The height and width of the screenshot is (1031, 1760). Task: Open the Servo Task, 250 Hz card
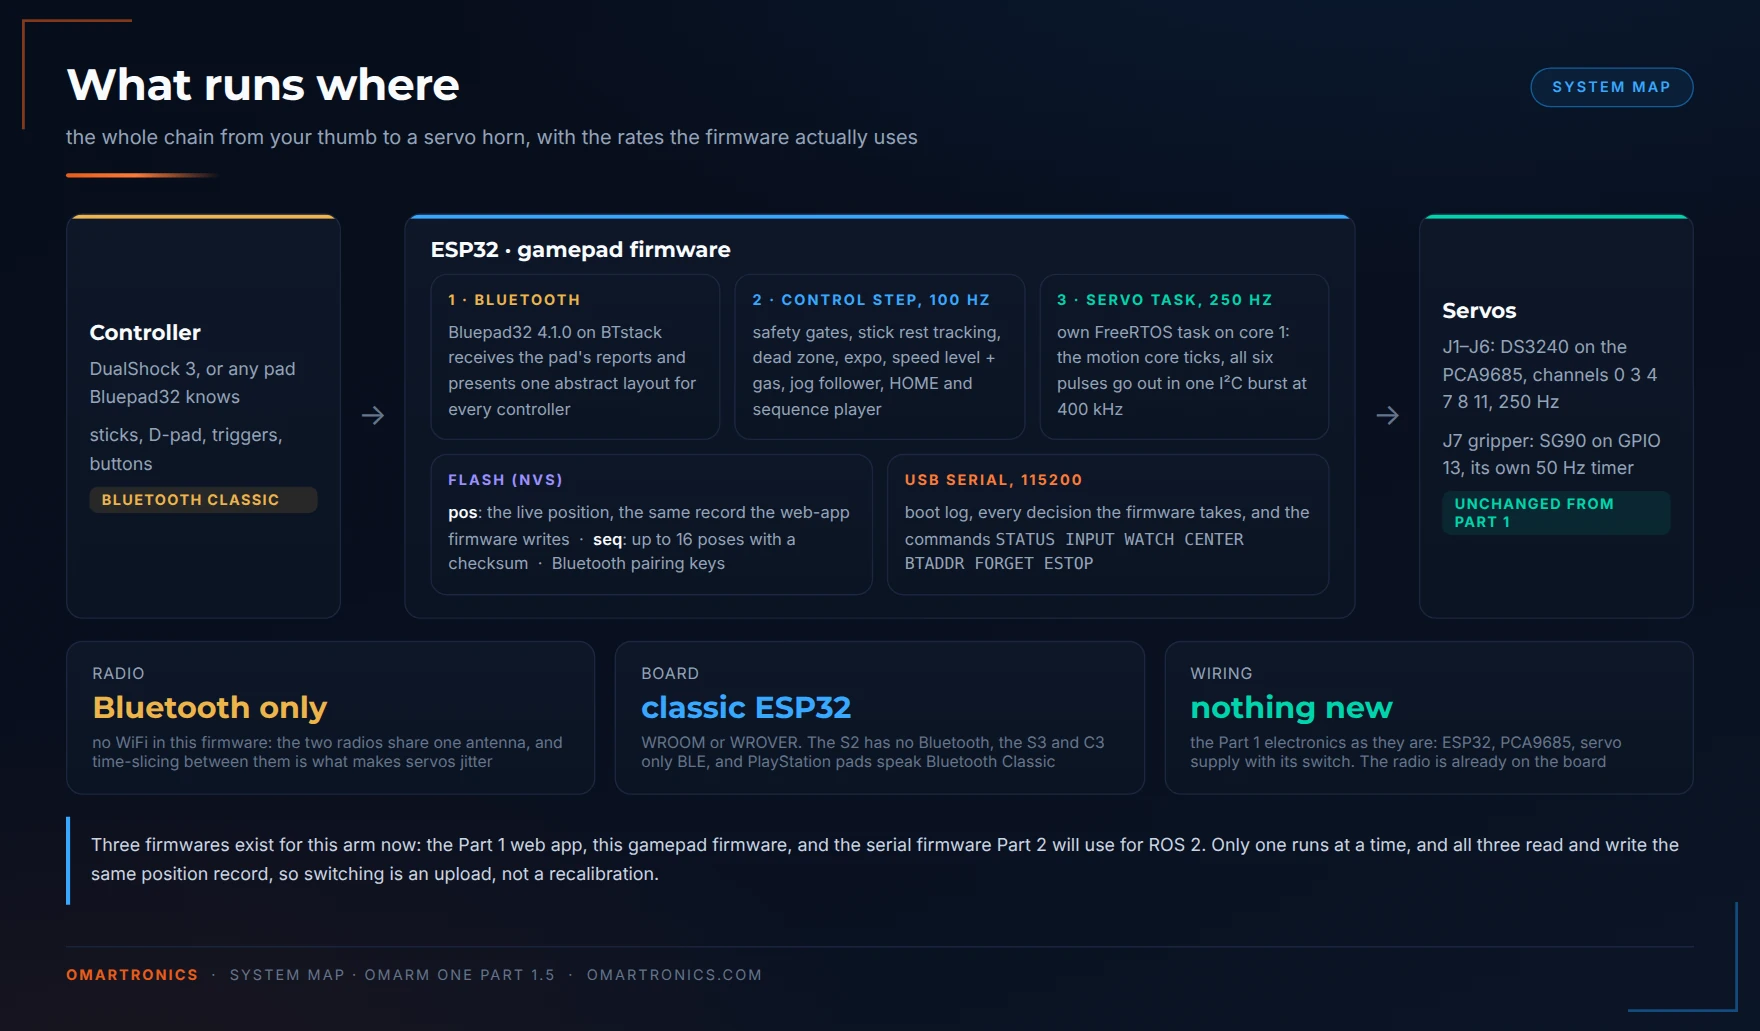[x=1184, y=357]
